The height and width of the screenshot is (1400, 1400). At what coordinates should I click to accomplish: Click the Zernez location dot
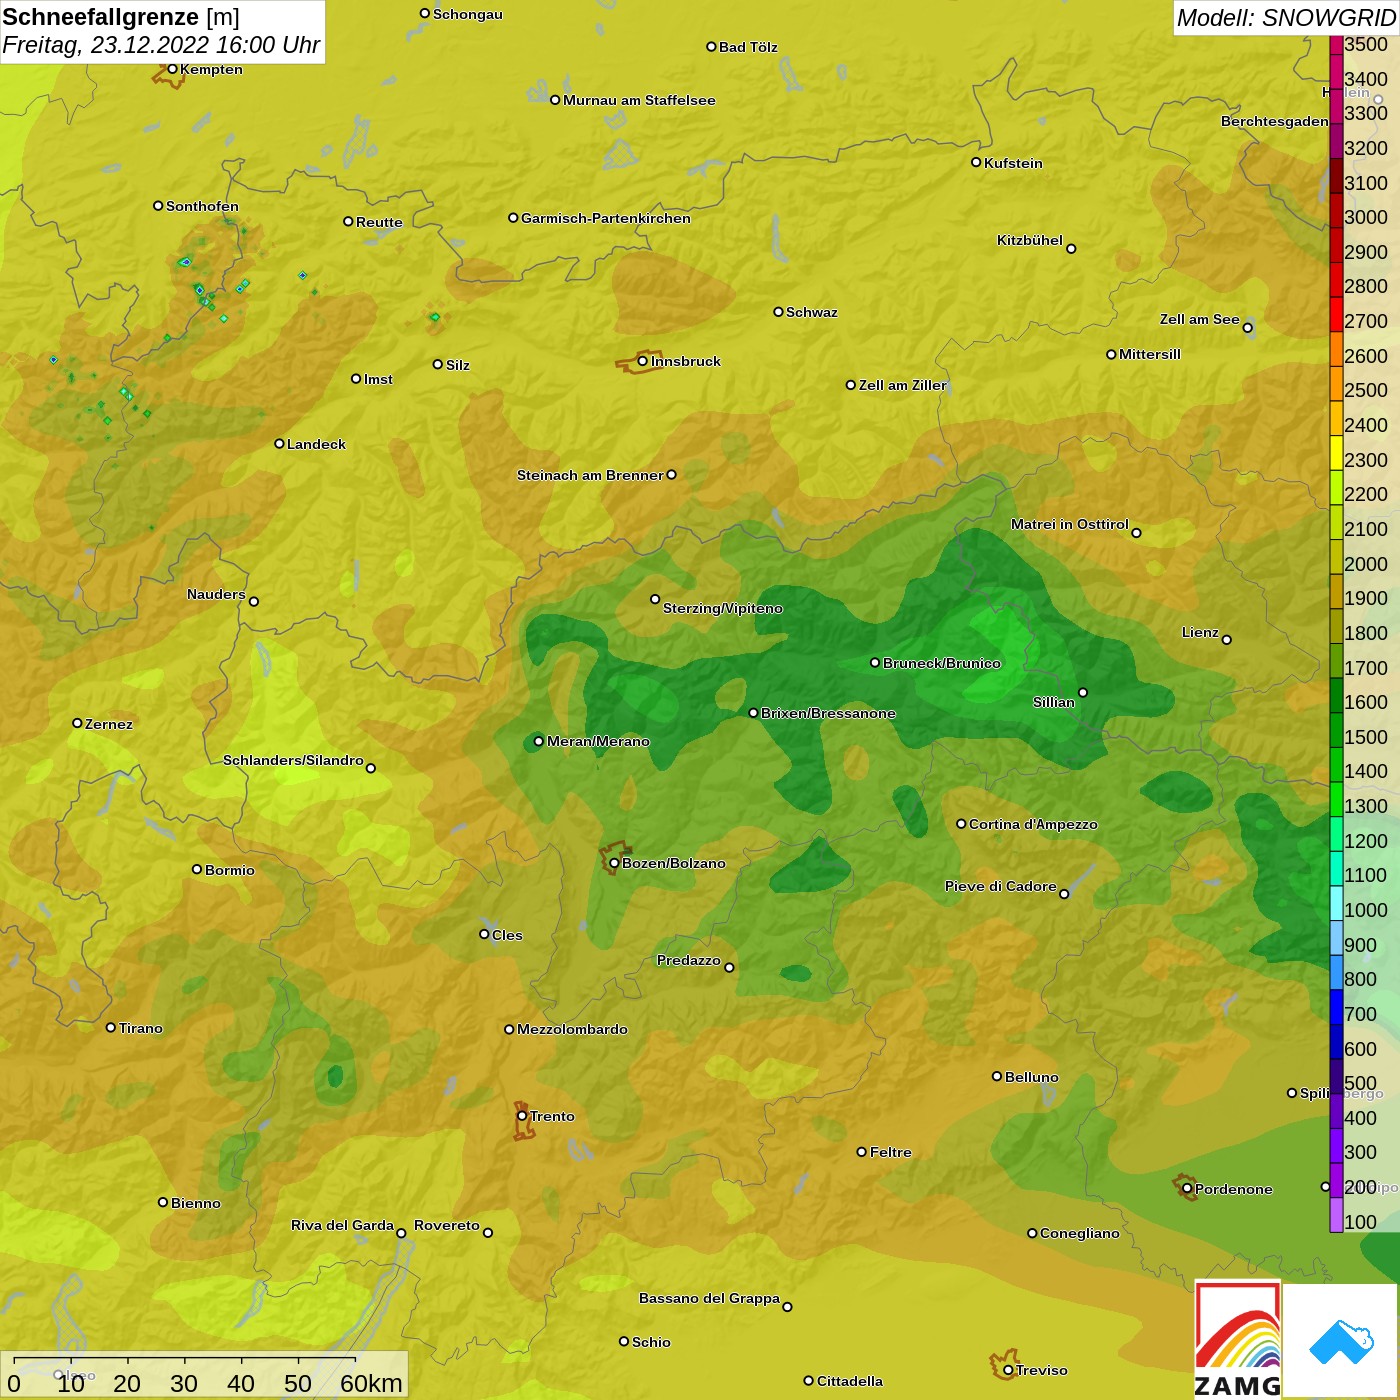(x=77, y=723)
